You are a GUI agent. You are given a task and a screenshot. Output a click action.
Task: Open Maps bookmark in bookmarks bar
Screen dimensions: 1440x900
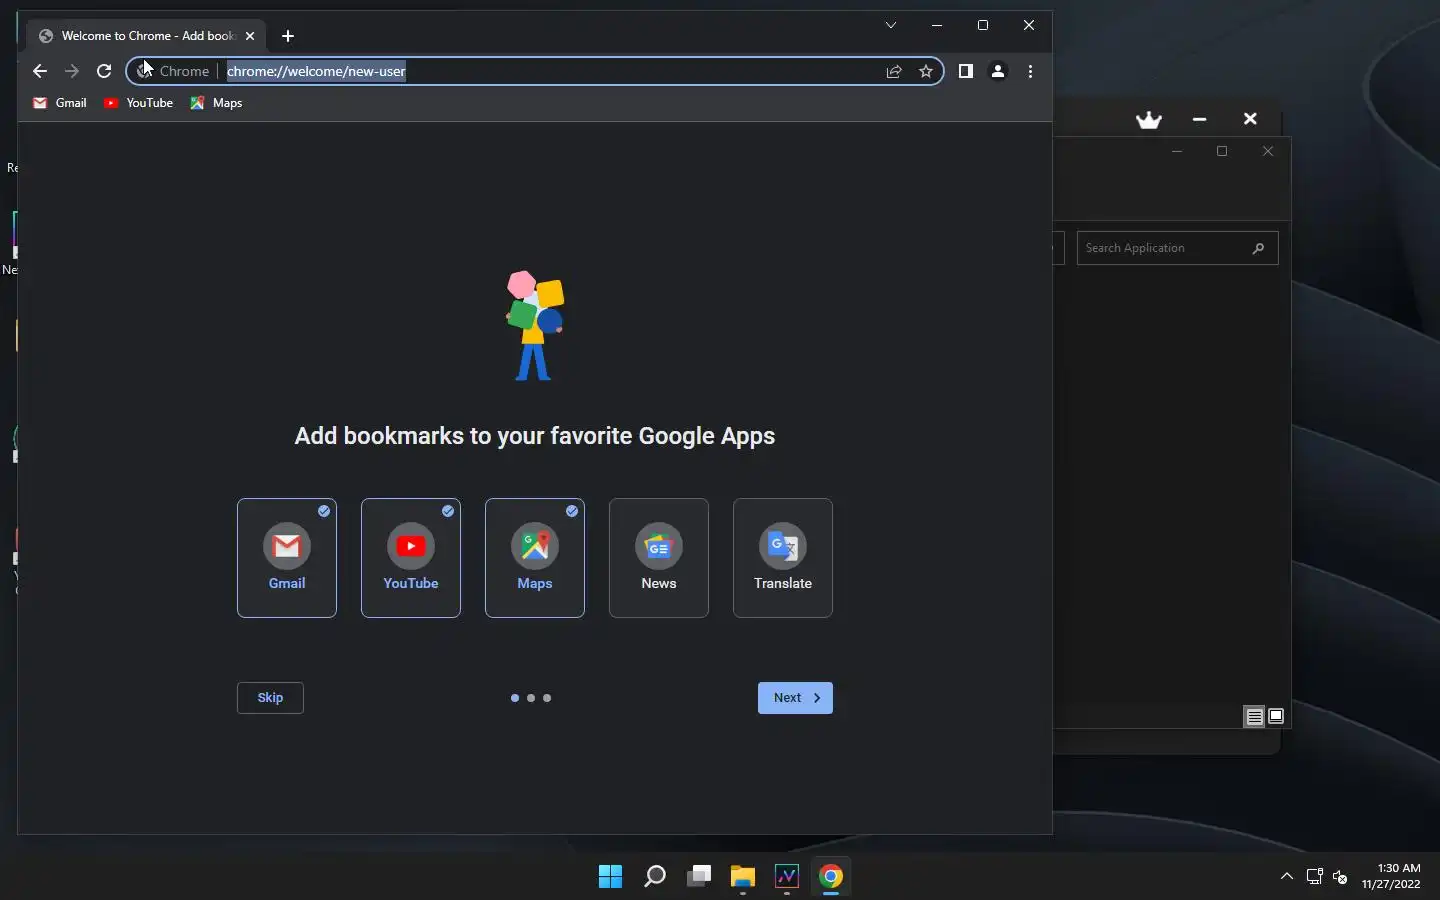click(x=217, y=103)
